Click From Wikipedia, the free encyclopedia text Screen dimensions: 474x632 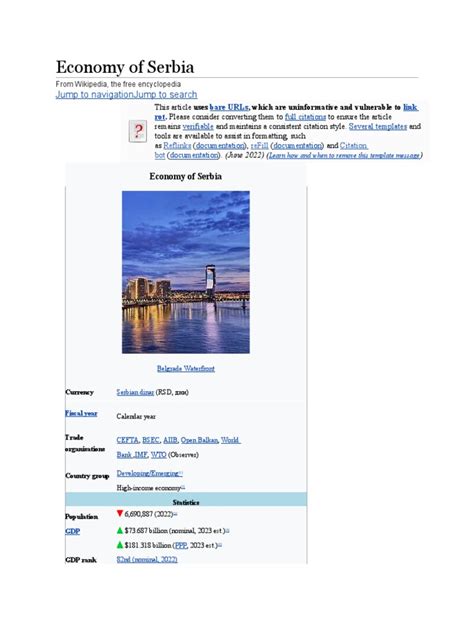pos(118,84)
